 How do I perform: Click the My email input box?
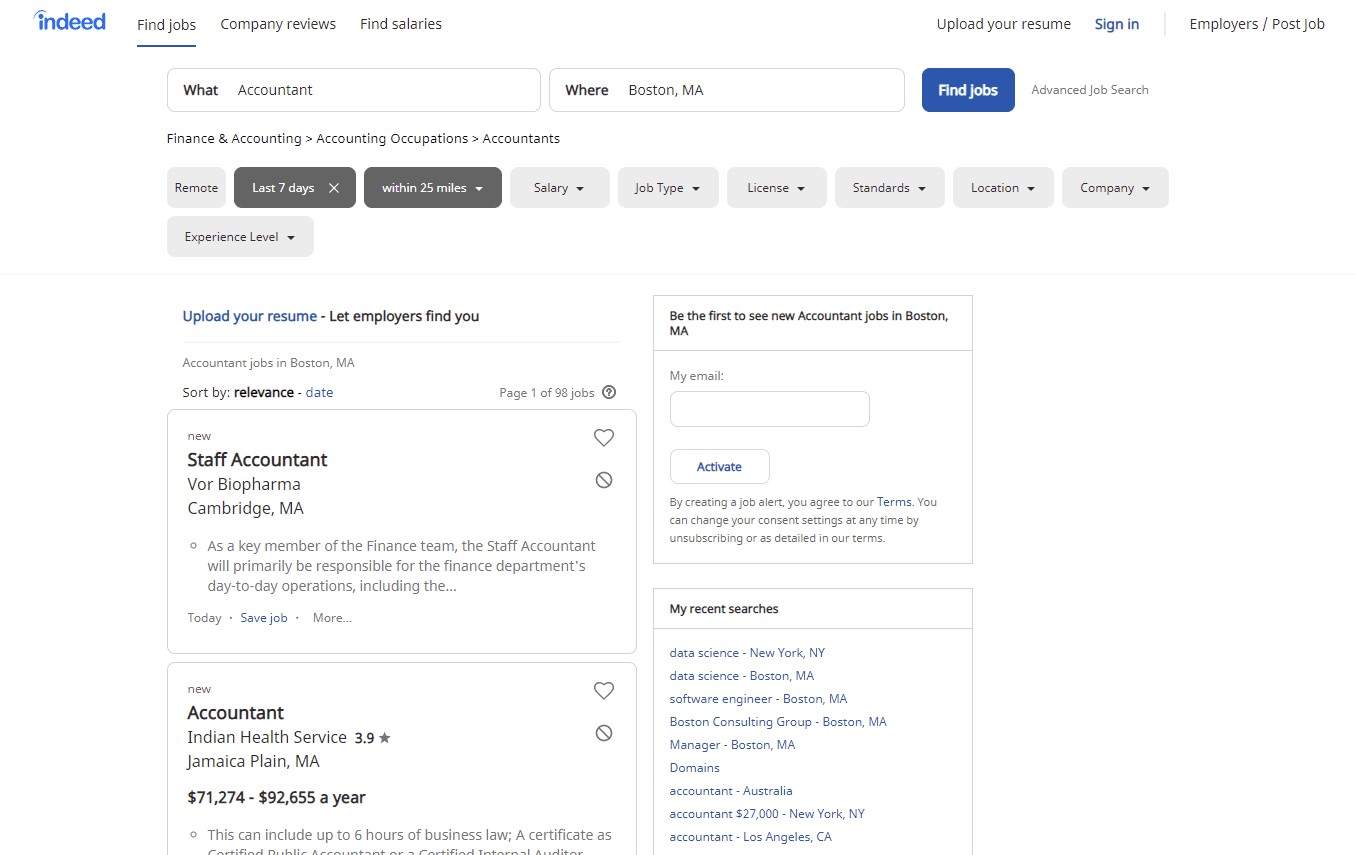(x=770, y=409)
